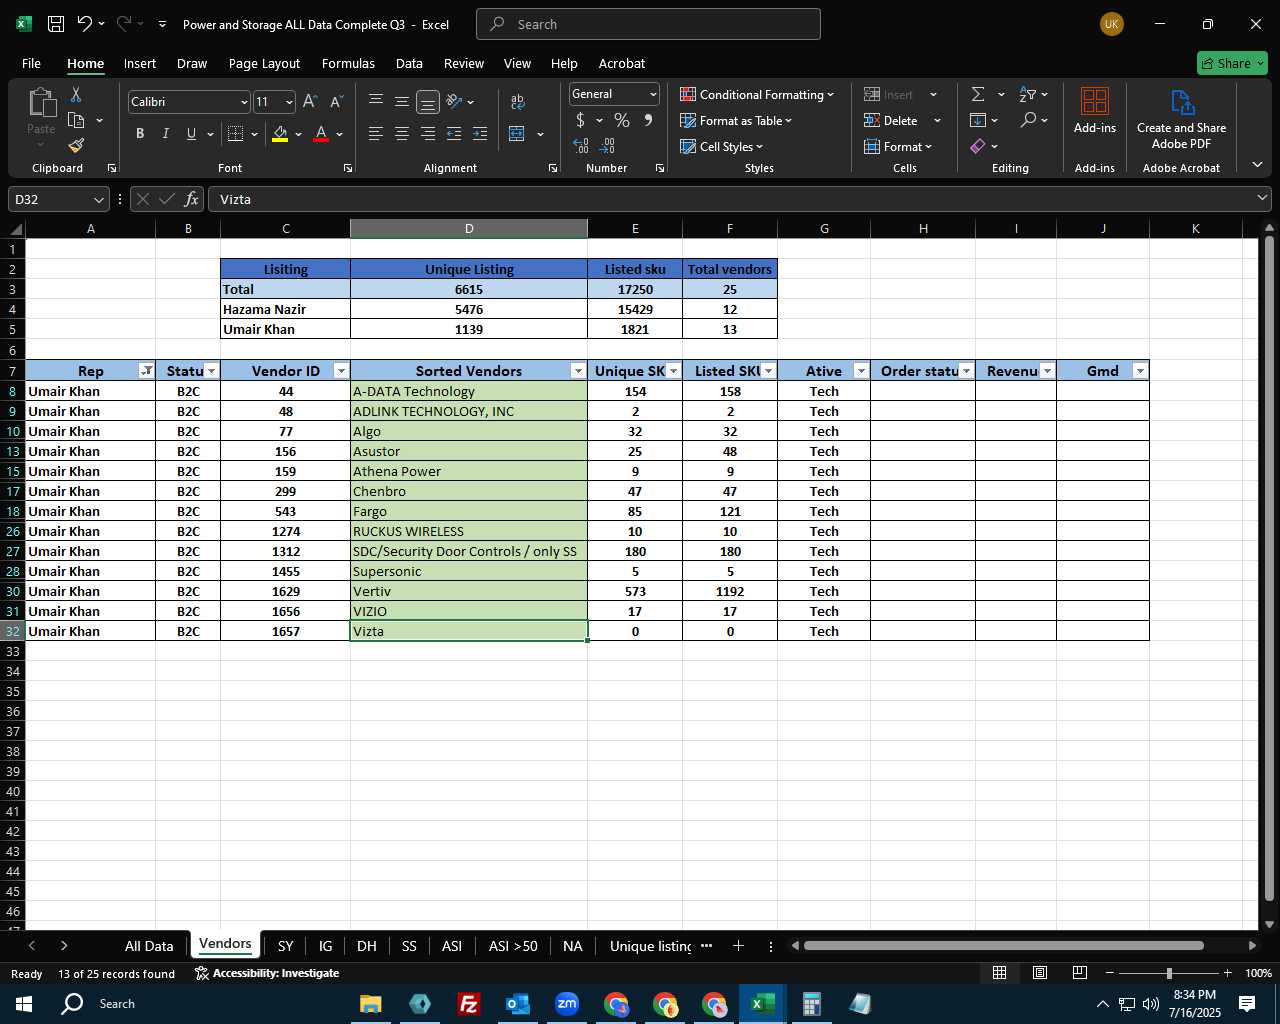Click Create and Share Adobe PDF

(x=1181, y=120)
